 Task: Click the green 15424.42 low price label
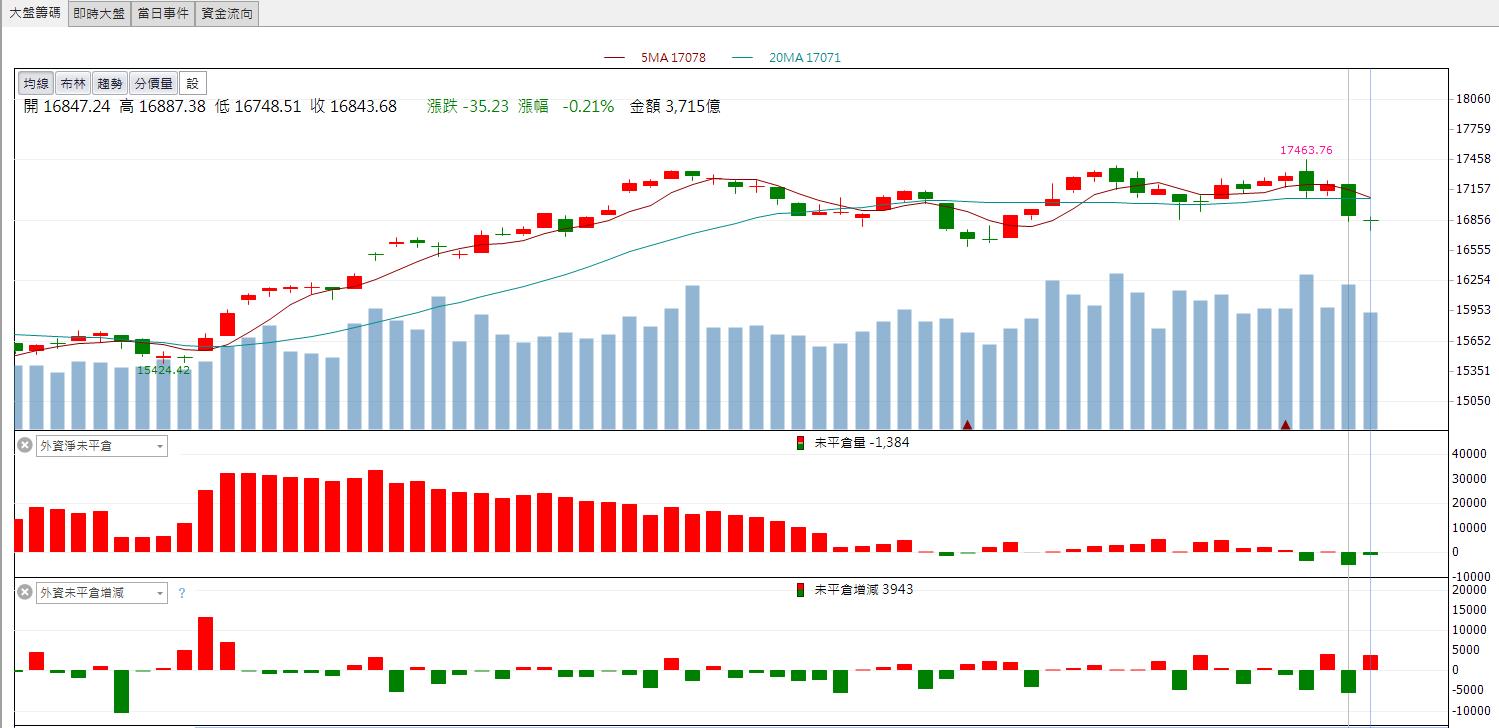pos(163,370)
